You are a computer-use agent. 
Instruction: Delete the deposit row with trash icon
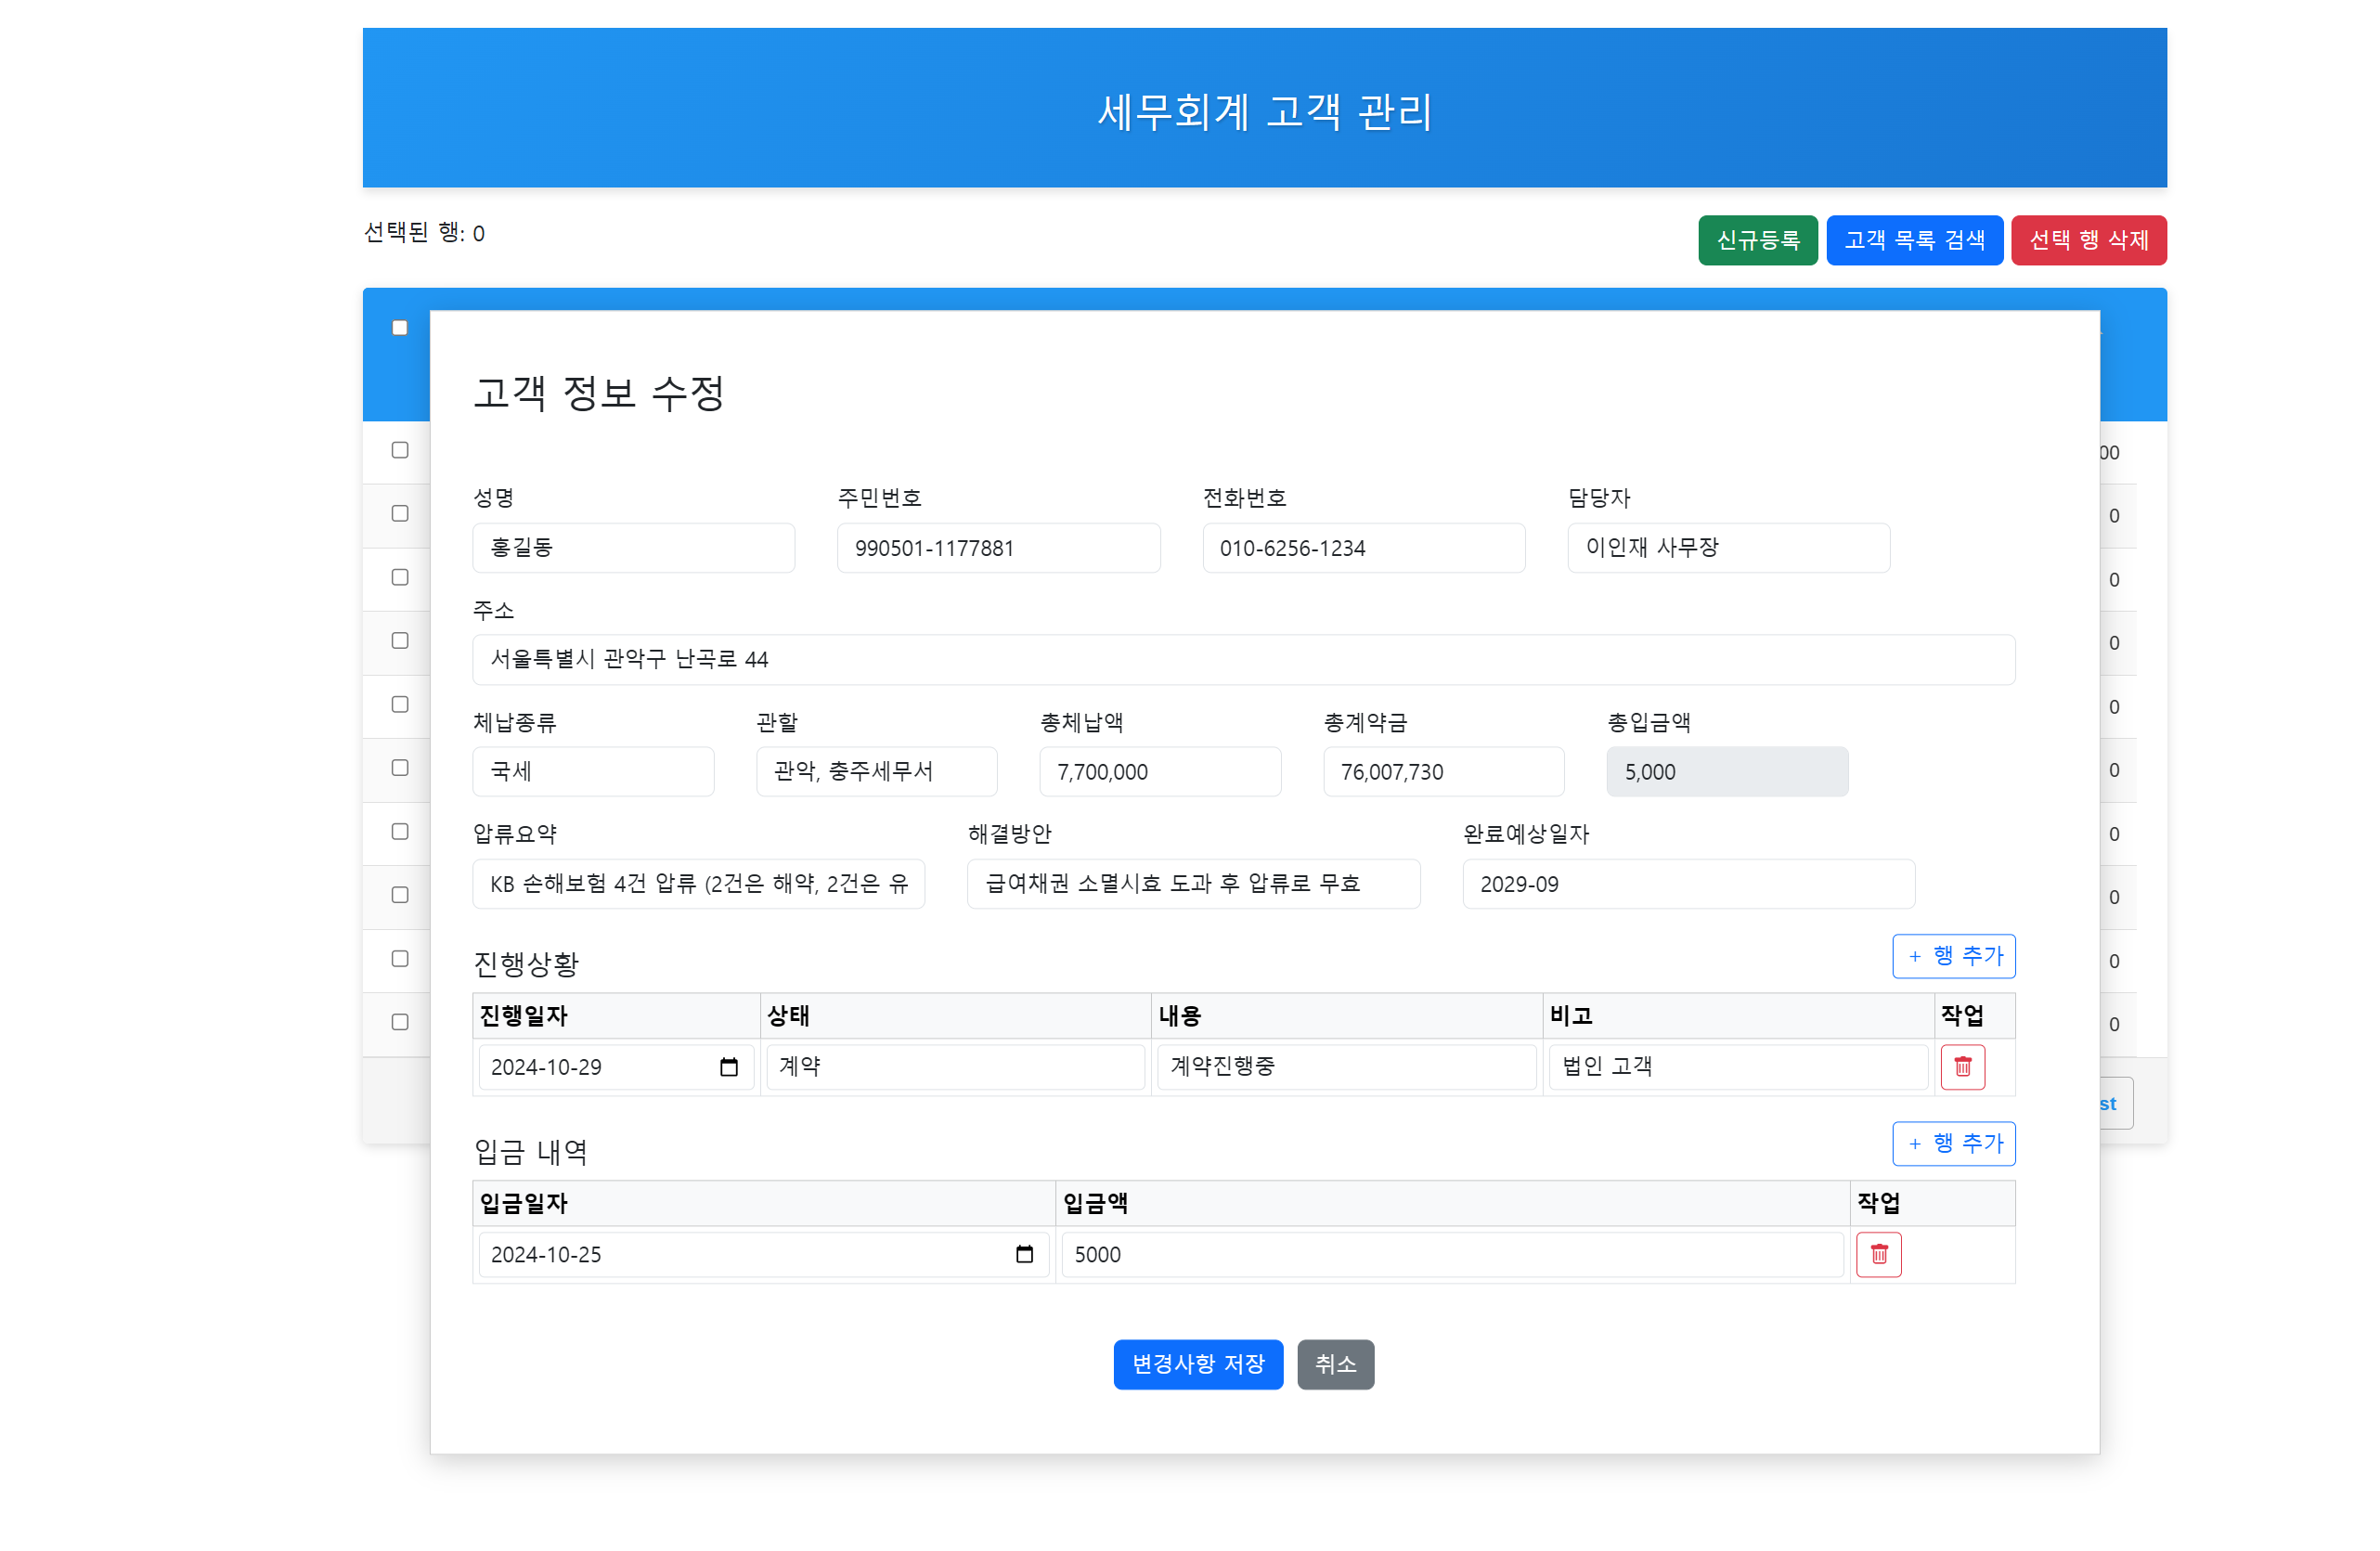click(1878, 1253)
